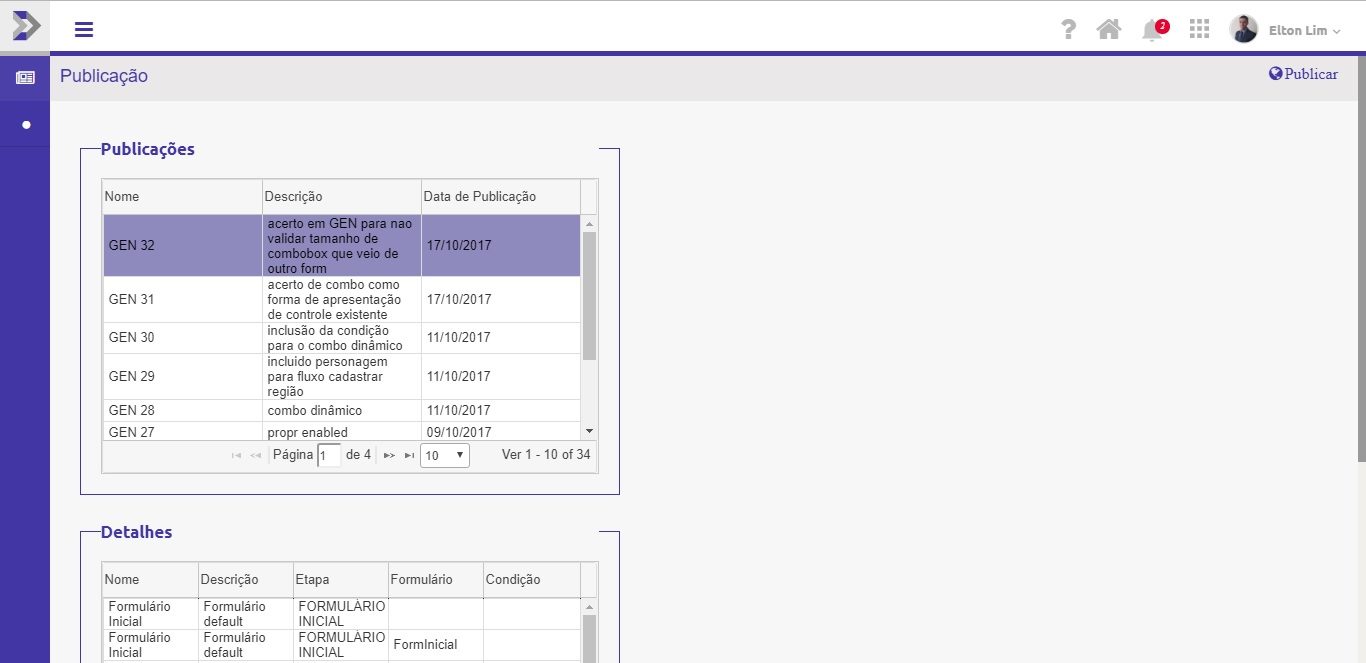Sort by Data de Publicação column
Screen dimensions: 1366x663
click(x=500, y=196)
